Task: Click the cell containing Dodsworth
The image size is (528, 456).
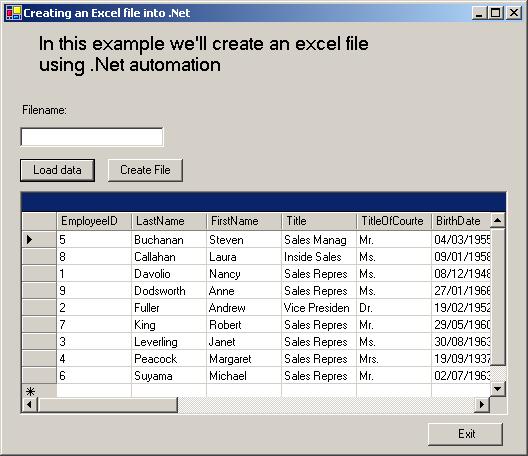Action: click(169, 291)
